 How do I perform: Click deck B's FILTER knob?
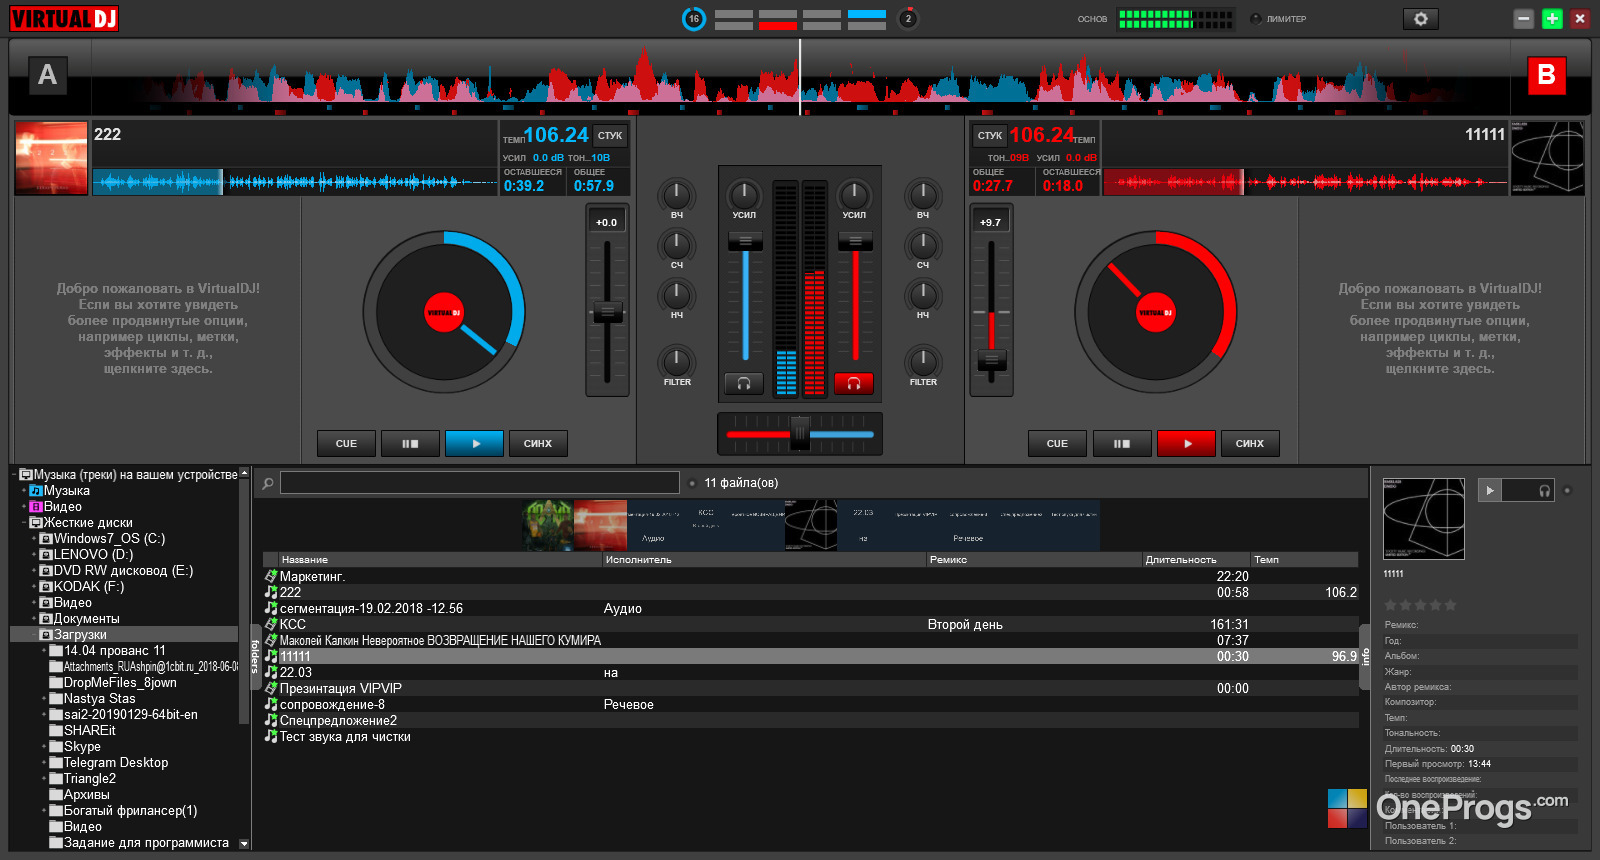(923, 360)
